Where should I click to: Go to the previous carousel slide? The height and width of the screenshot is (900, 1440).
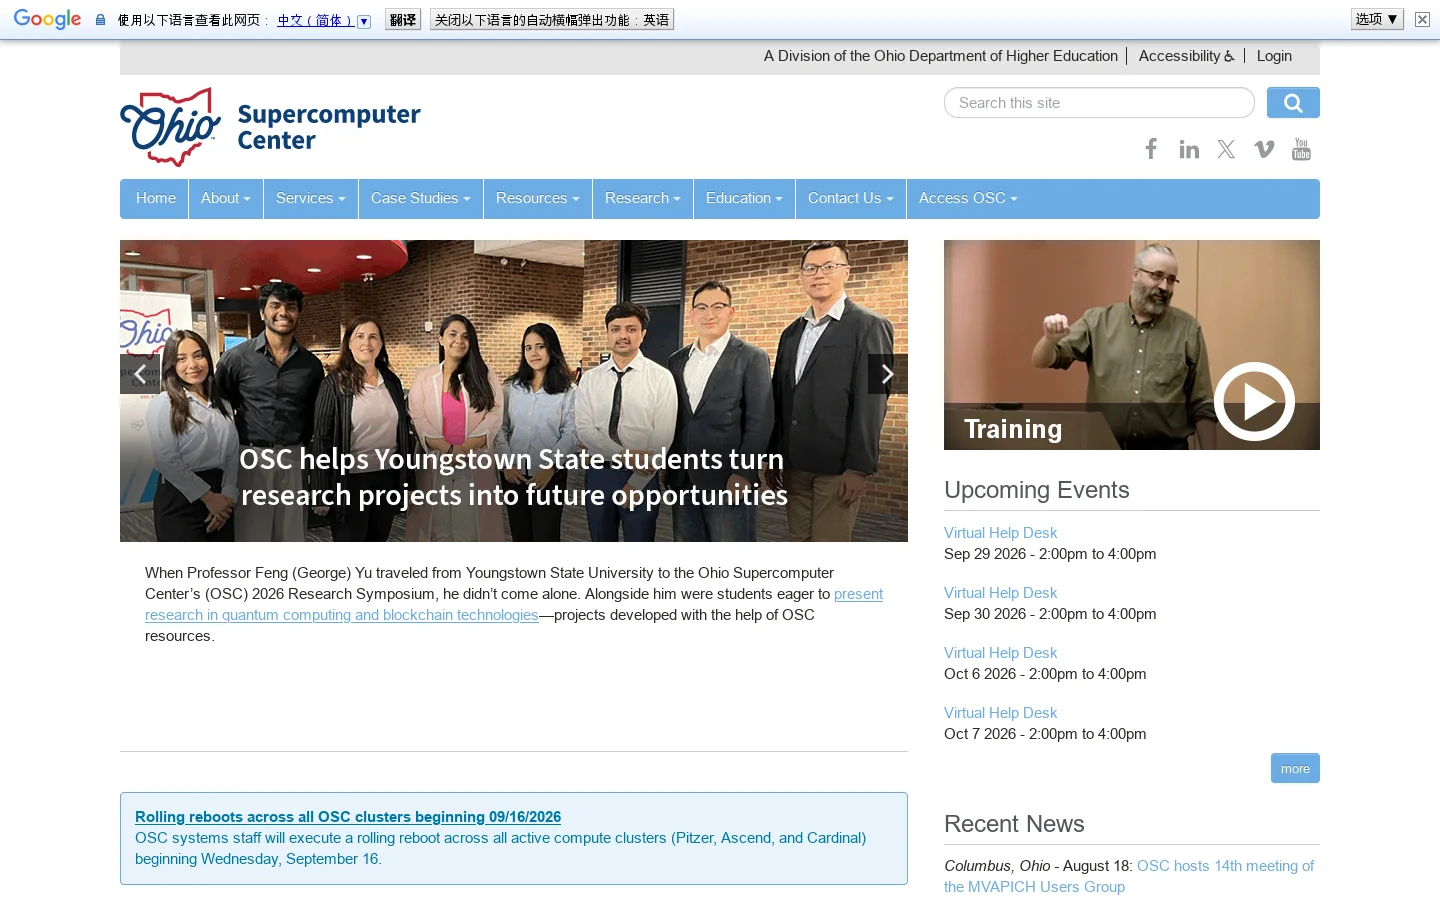click(x=140, y=374)
